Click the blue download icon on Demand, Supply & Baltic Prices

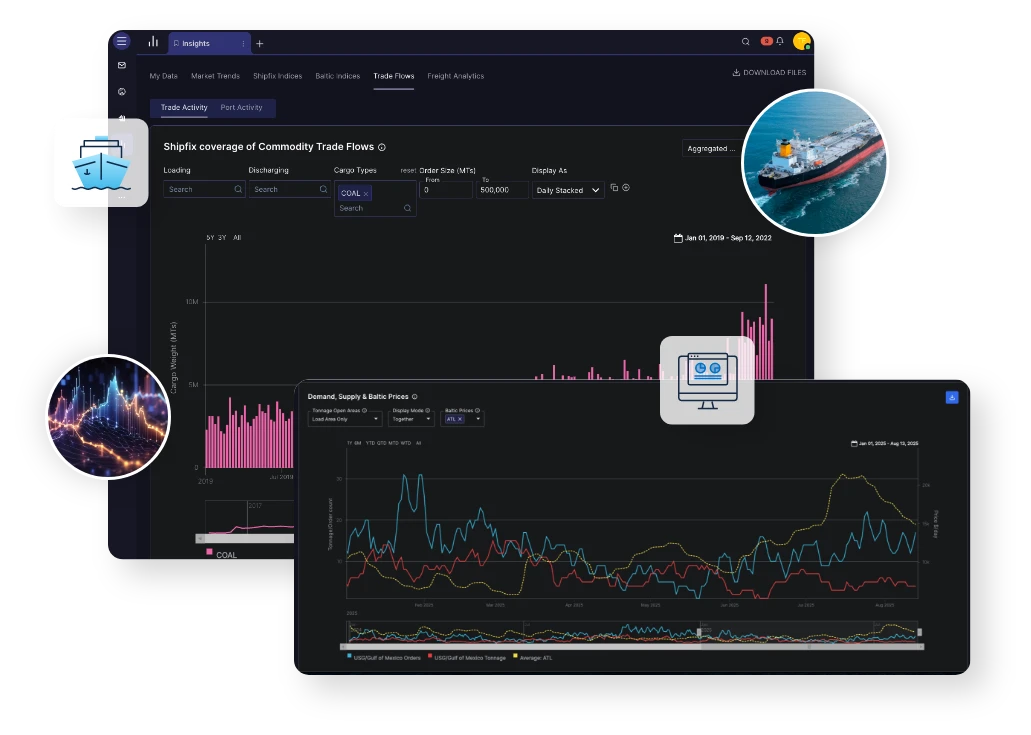click(951, 396)
